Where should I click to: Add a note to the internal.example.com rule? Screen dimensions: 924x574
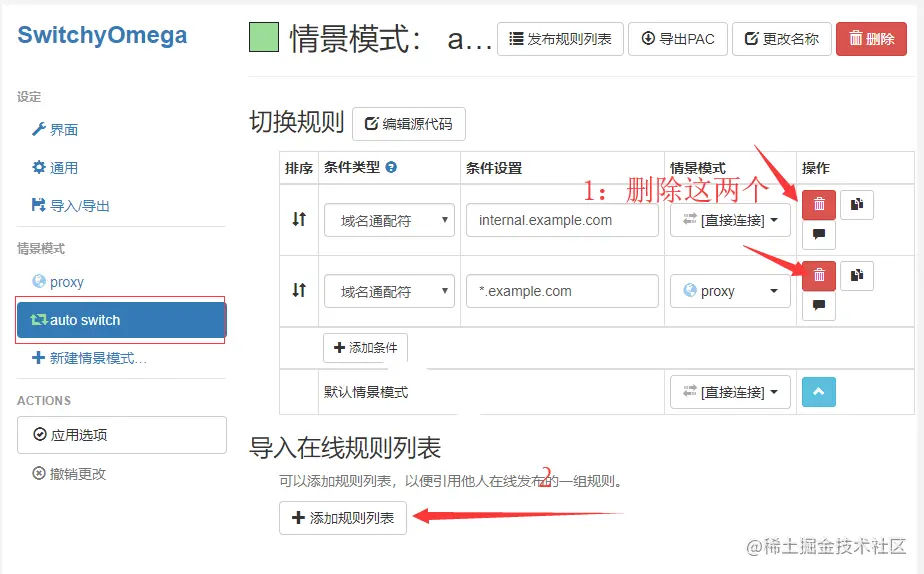(819, 235)
